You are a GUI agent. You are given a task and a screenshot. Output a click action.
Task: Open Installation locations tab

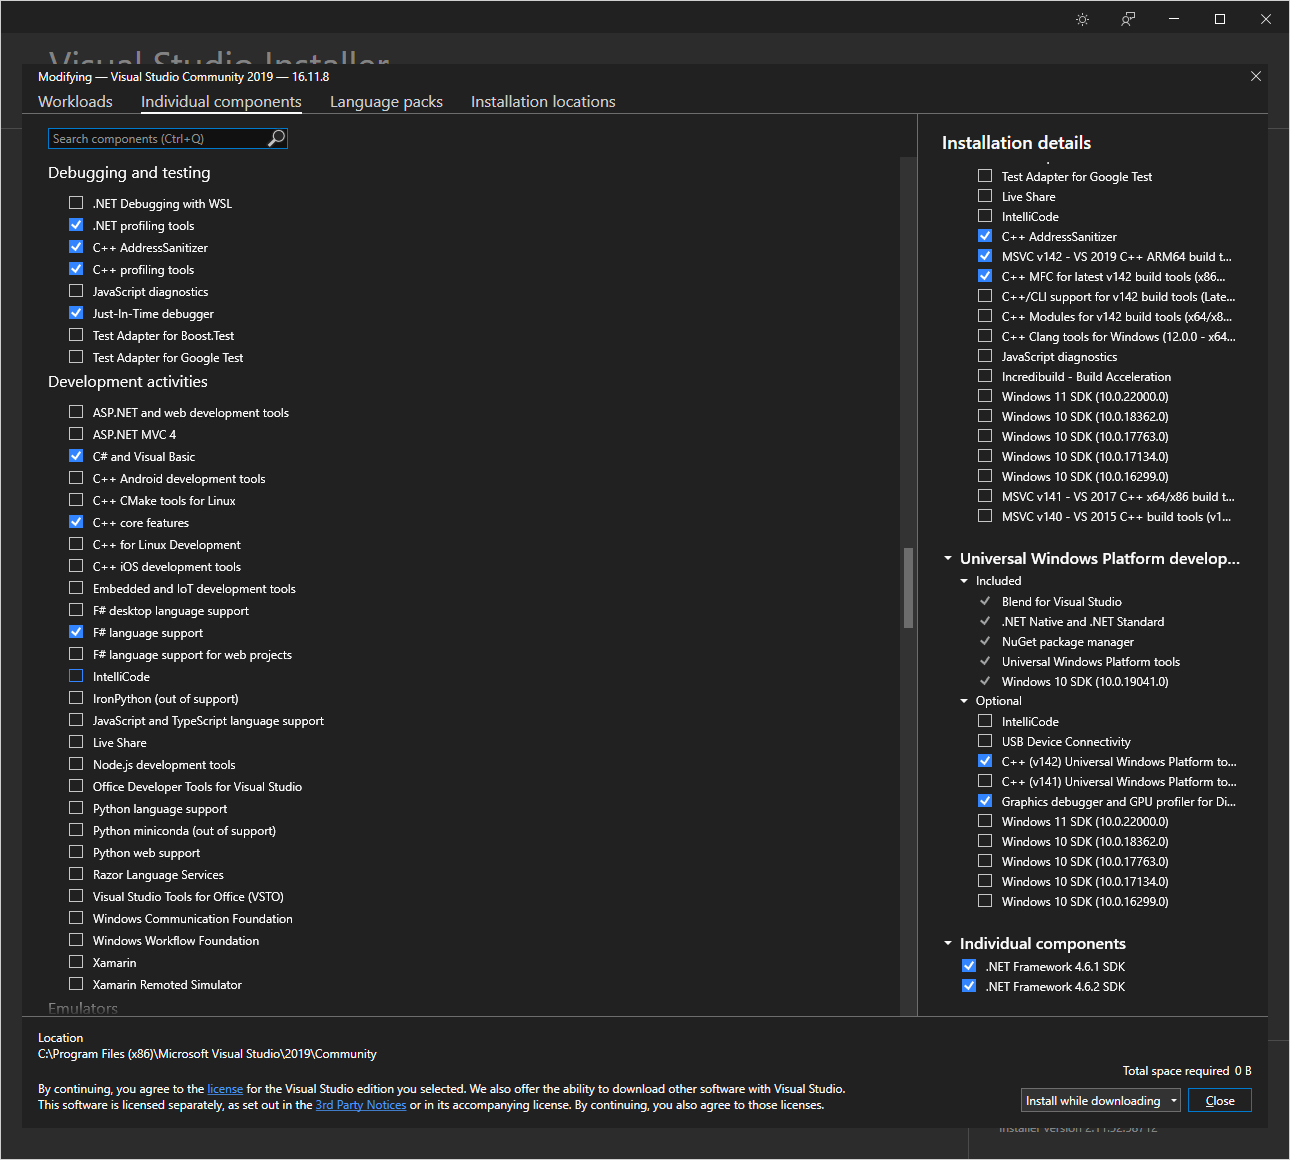pyautogui.click(x=543, y=102)
